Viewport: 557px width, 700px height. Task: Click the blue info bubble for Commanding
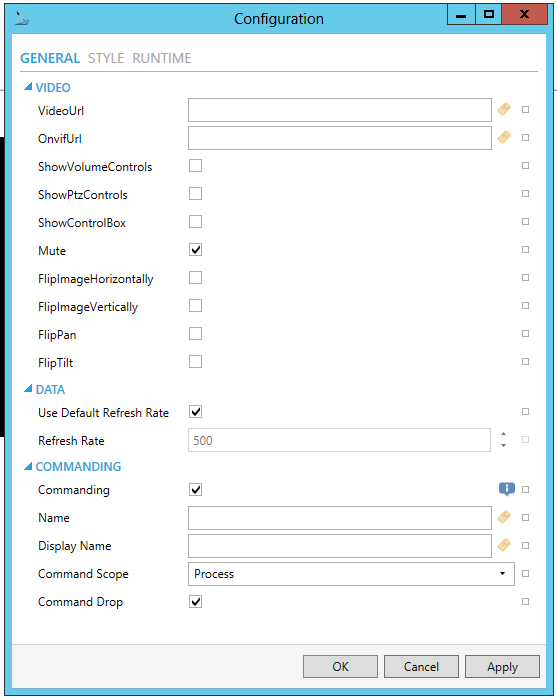tap(507, 489)
